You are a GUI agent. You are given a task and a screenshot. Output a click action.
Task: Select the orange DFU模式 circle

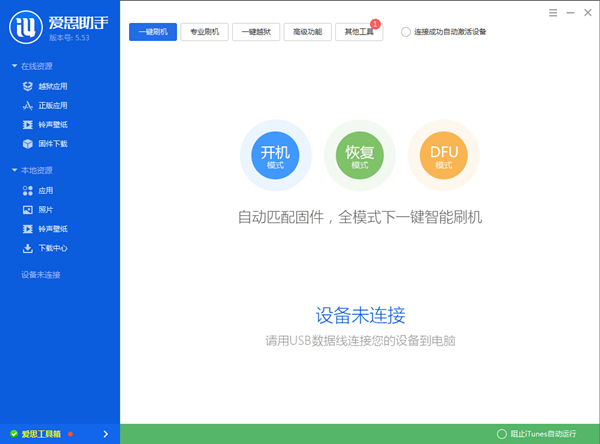pyautogui.click(x=444, y=155)
